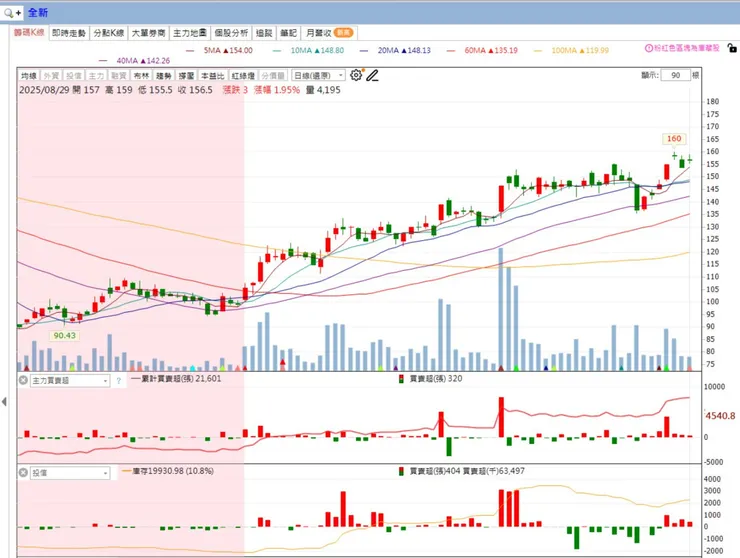
Task: Click the 4540.8 axis value label
Action: tap(720, 416)
